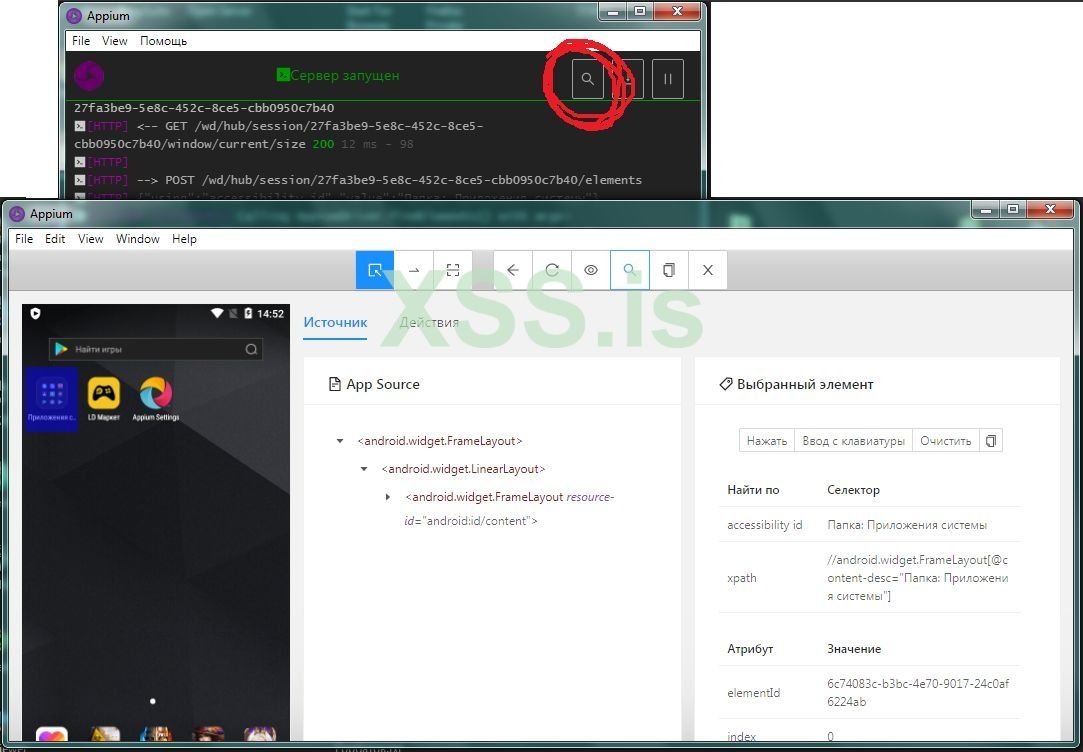Open the File menu of the inspector
This screenshot has height=752, width=1083.
(x=24, y=239)
